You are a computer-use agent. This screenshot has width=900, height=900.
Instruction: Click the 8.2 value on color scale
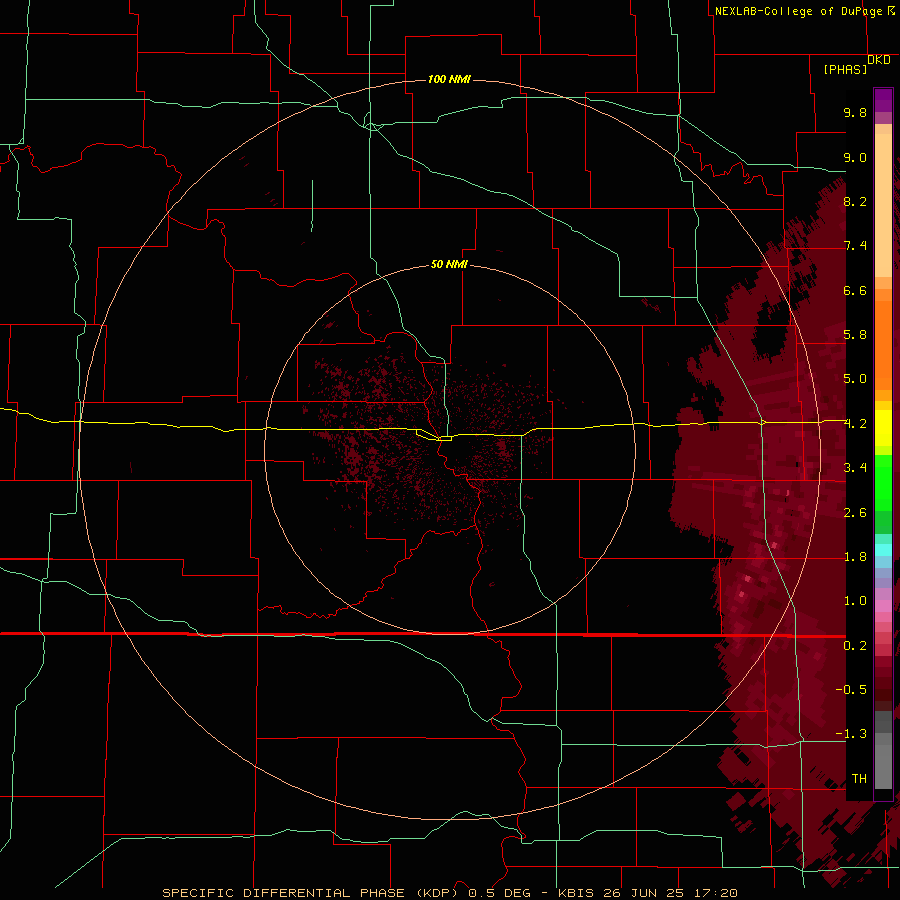point(855,201)
